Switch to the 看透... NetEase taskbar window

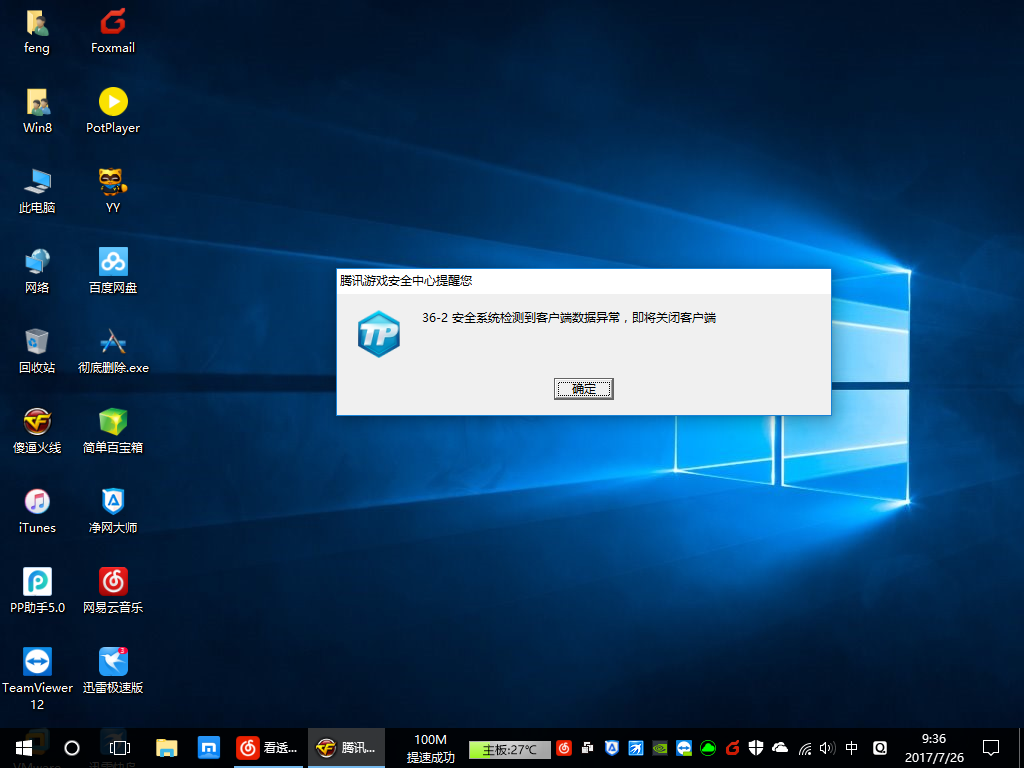pos(268,748)
